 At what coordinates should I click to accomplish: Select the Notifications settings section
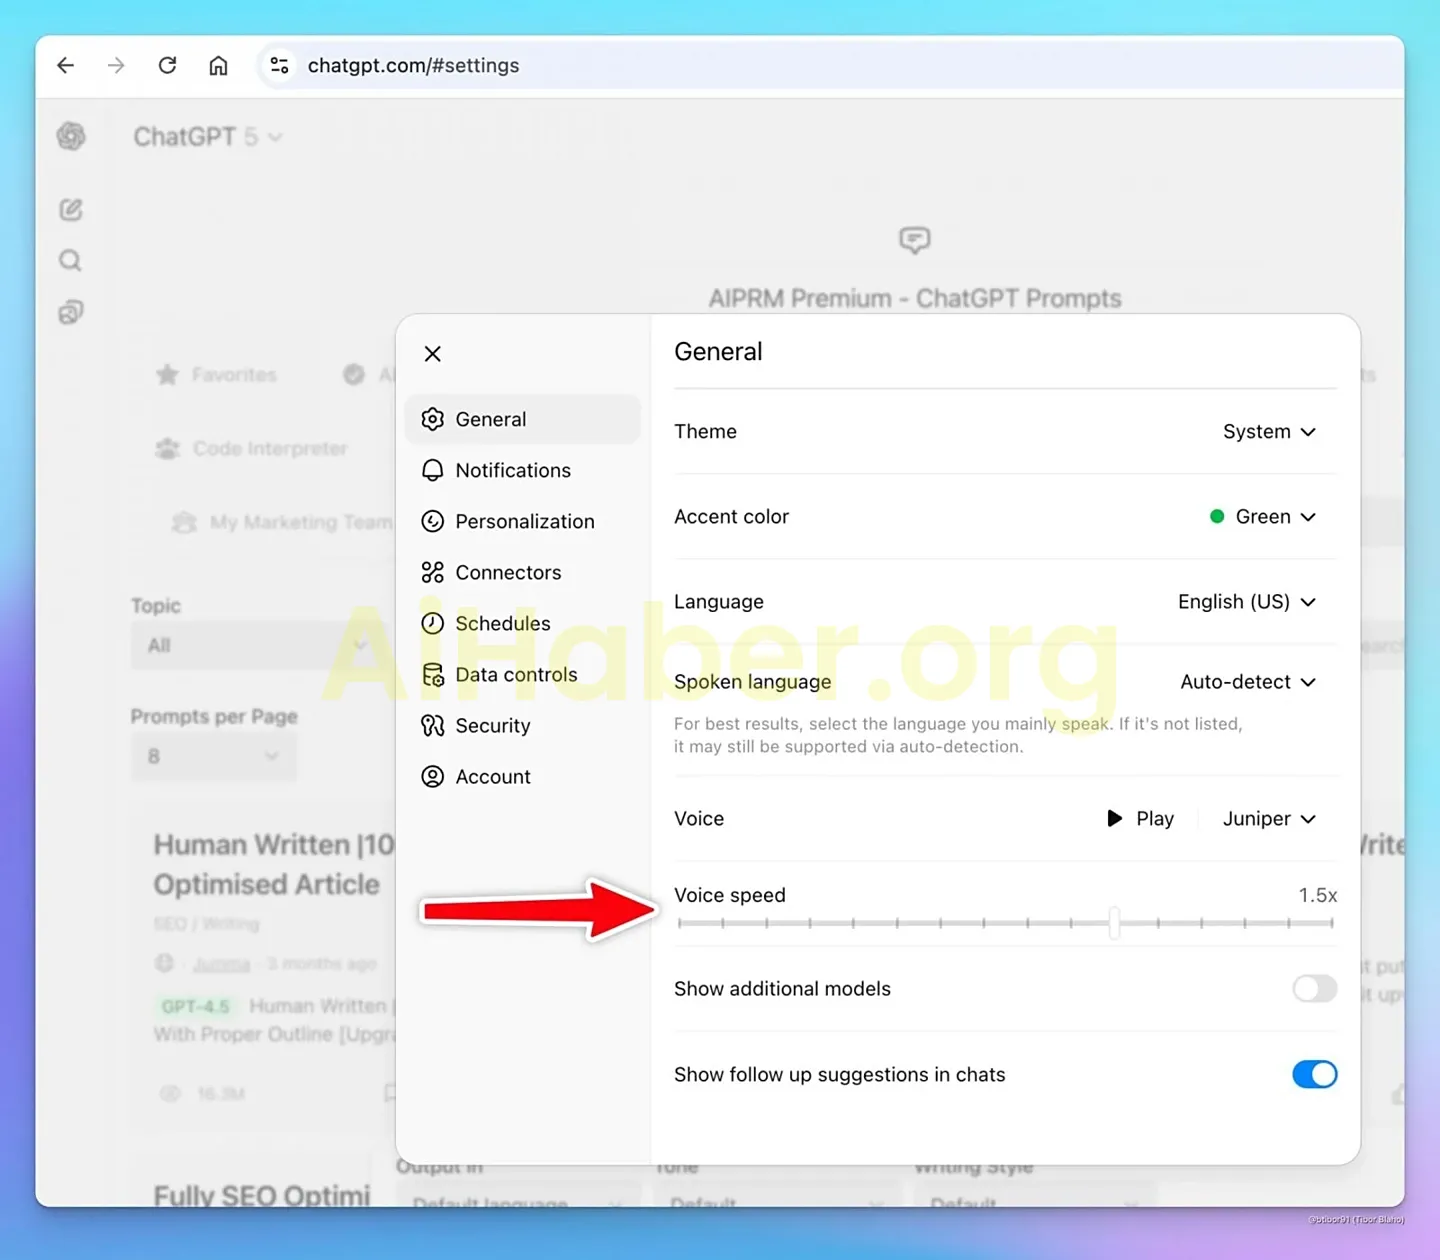pyautogui.click(x=513, y=470)
